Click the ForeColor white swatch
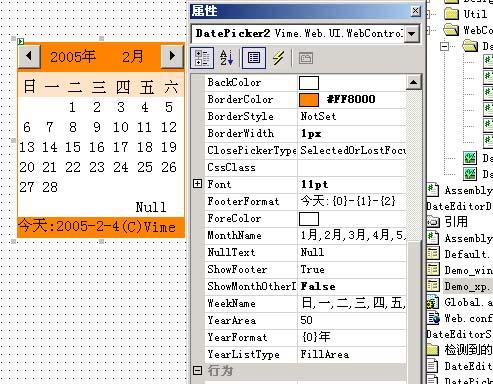Screen dimensions: 493x384 click(309, 219)
